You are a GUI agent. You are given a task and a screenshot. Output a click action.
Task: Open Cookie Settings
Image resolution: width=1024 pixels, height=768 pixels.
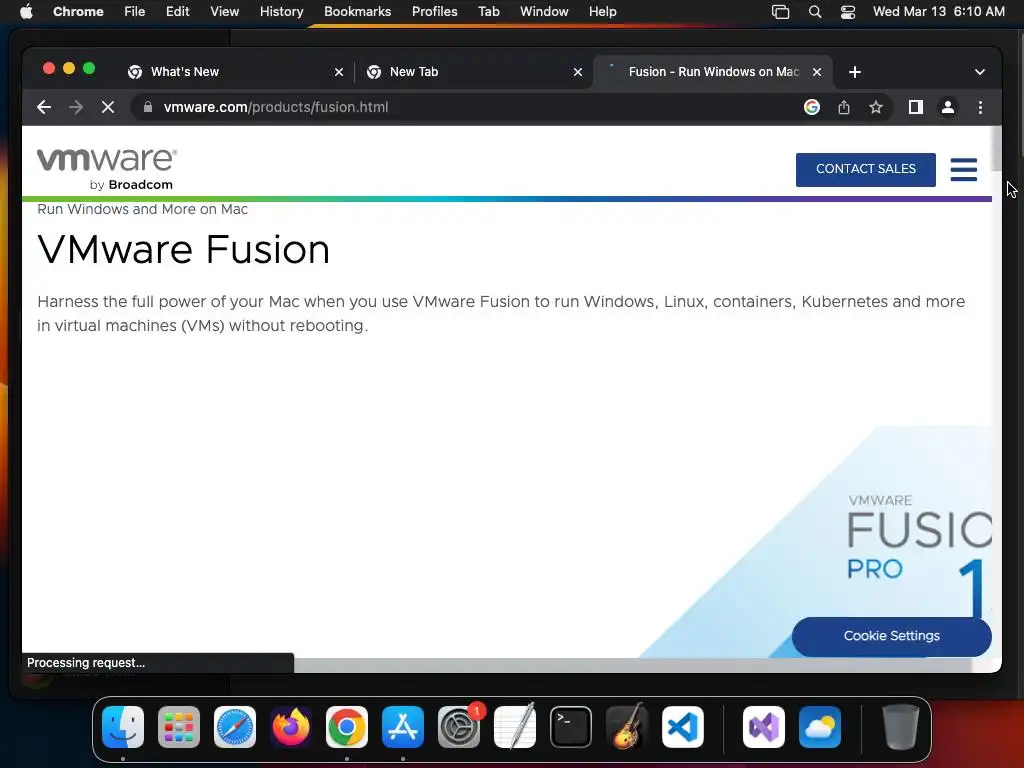891,636
